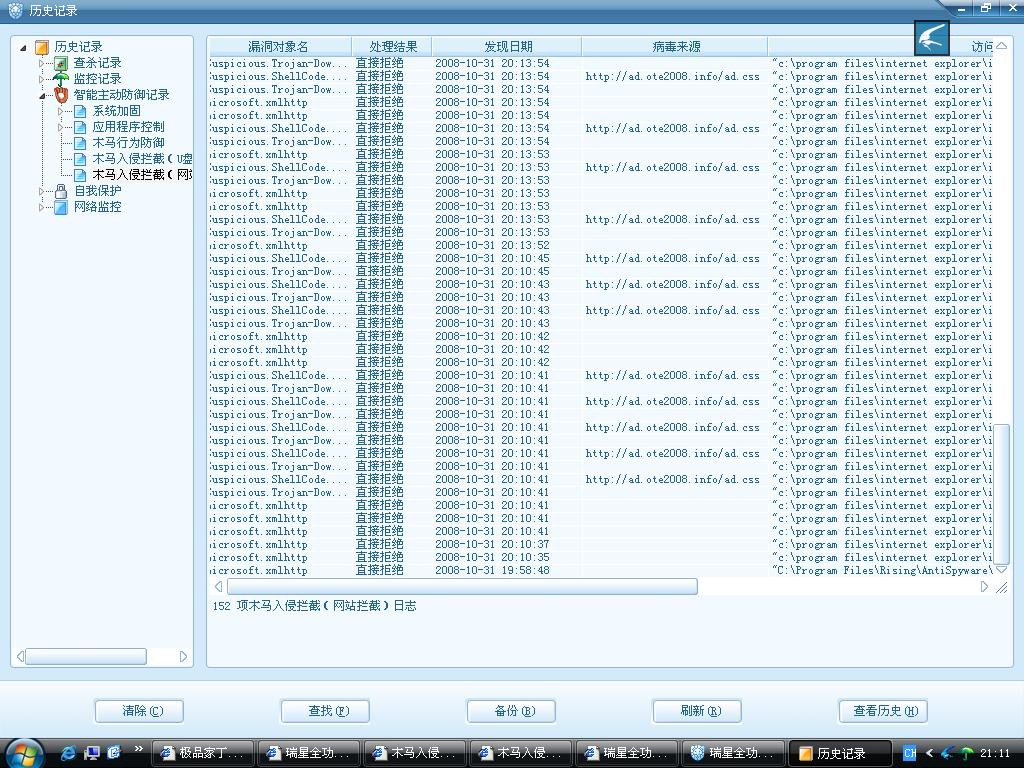Expand the quick launch overflow chevron
This screenshot has width=1024, height=768.
(138, 749)
